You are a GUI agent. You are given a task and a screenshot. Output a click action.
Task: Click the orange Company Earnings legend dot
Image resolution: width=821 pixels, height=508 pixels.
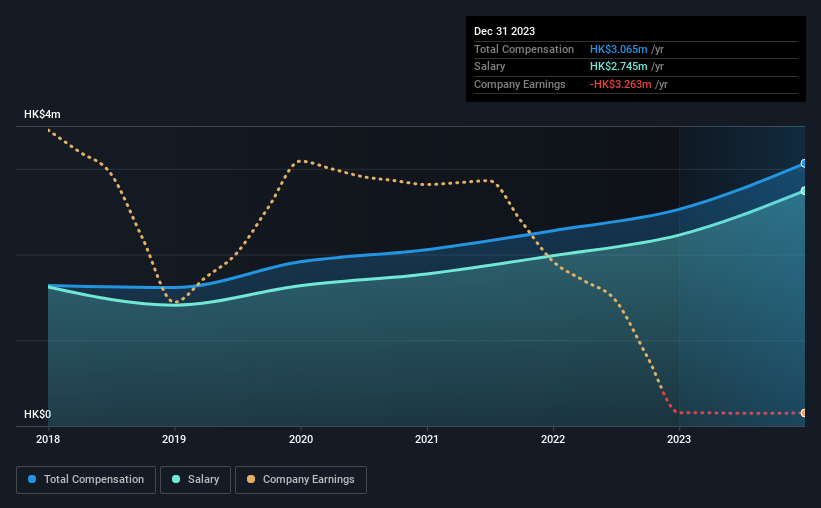[251, 479]
